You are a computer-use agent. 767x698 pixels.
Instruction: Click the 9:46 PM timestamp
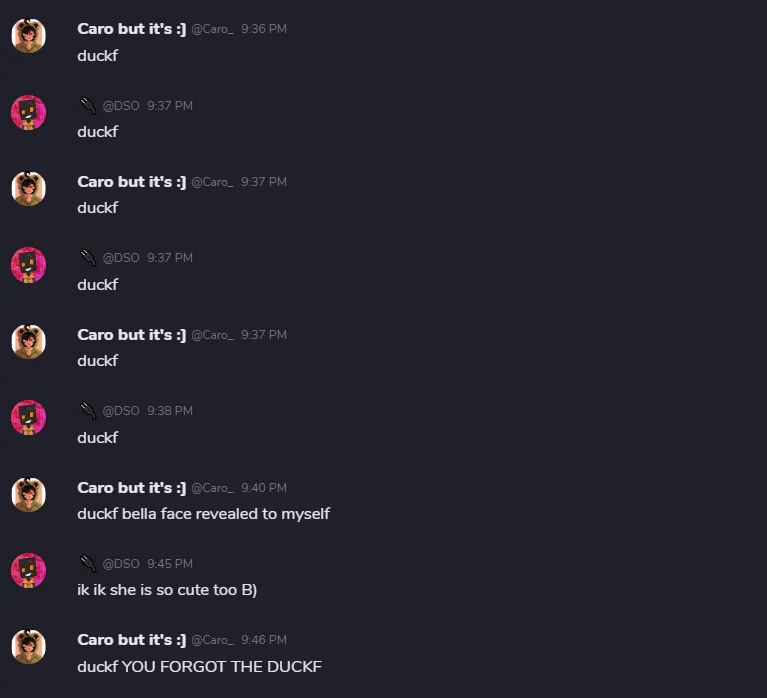264,640
